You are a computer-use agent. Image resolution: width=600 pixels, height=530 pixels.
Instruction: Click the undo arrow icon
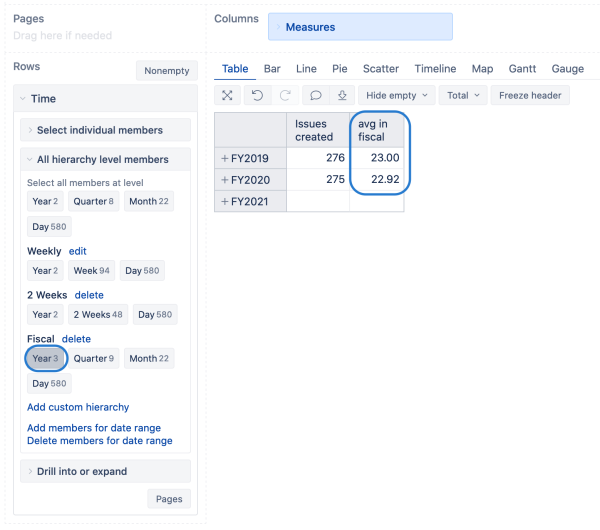coord(258,95)
